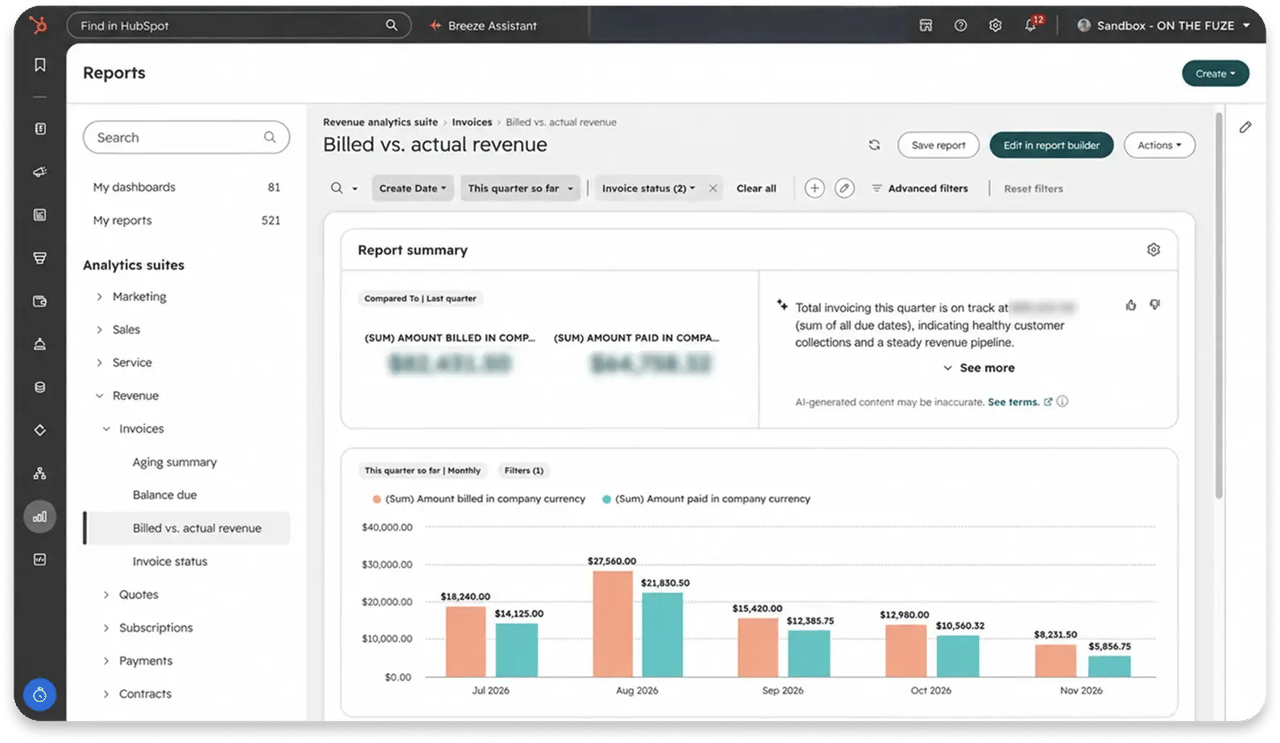Remove the Invoice status filter with X
Viewport: 1280px width, 743px height.
coord(712,188)
